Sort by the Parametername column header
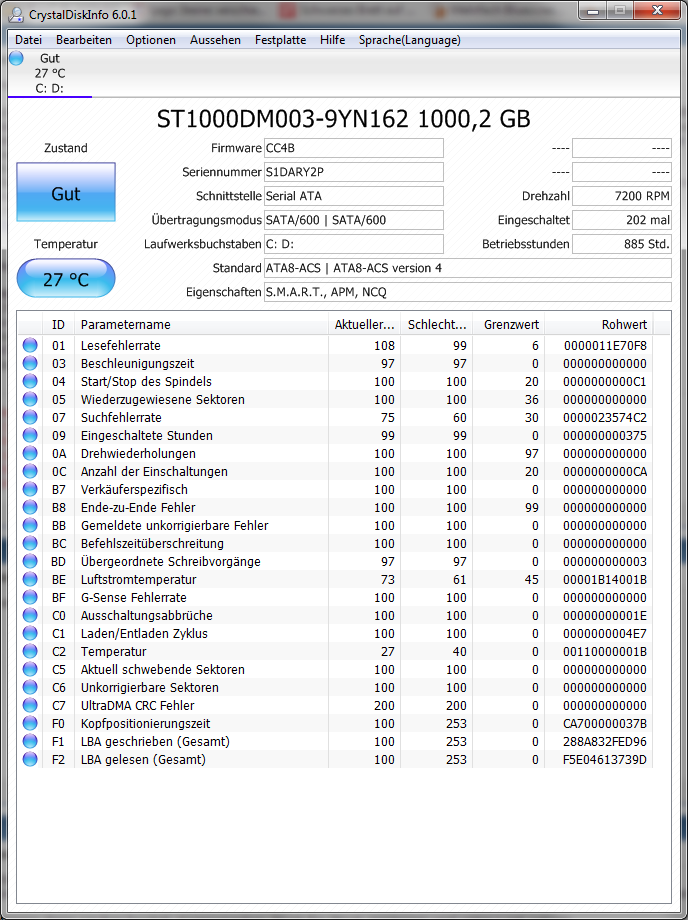This screenshot has width=688, height=920. click(201, 324)
